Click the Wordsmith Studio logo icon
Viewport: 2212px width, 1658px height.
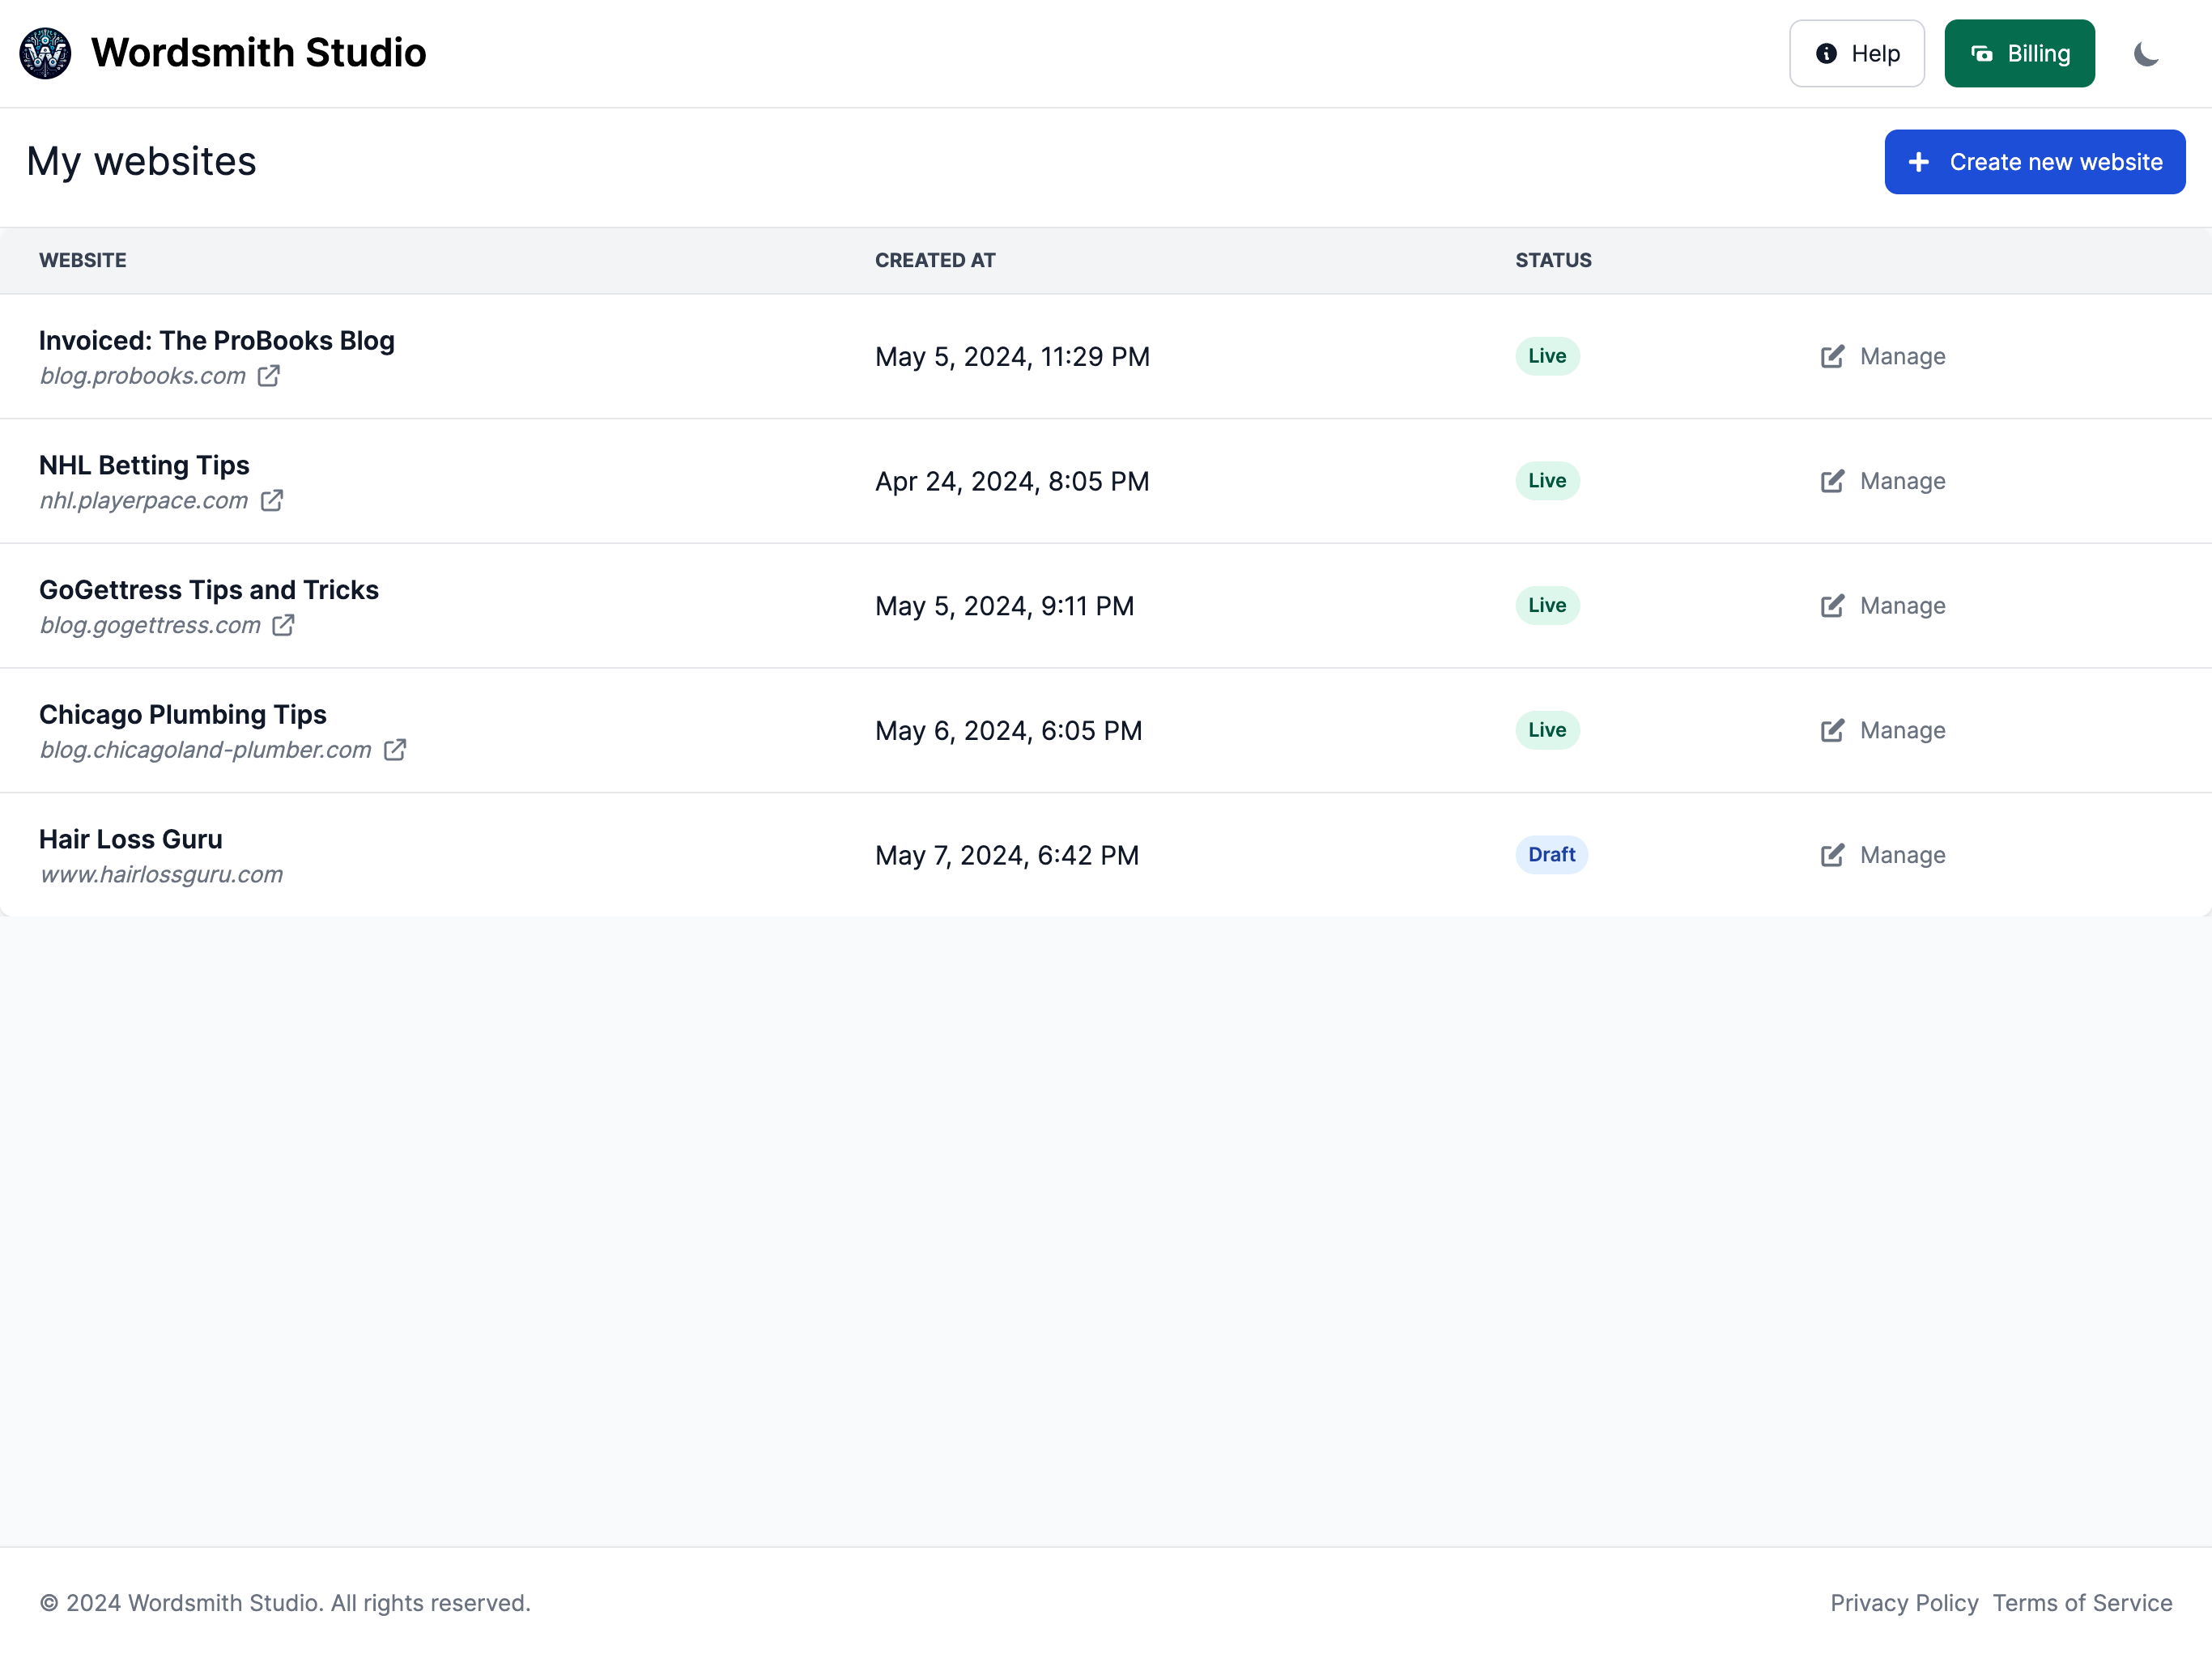45,53
